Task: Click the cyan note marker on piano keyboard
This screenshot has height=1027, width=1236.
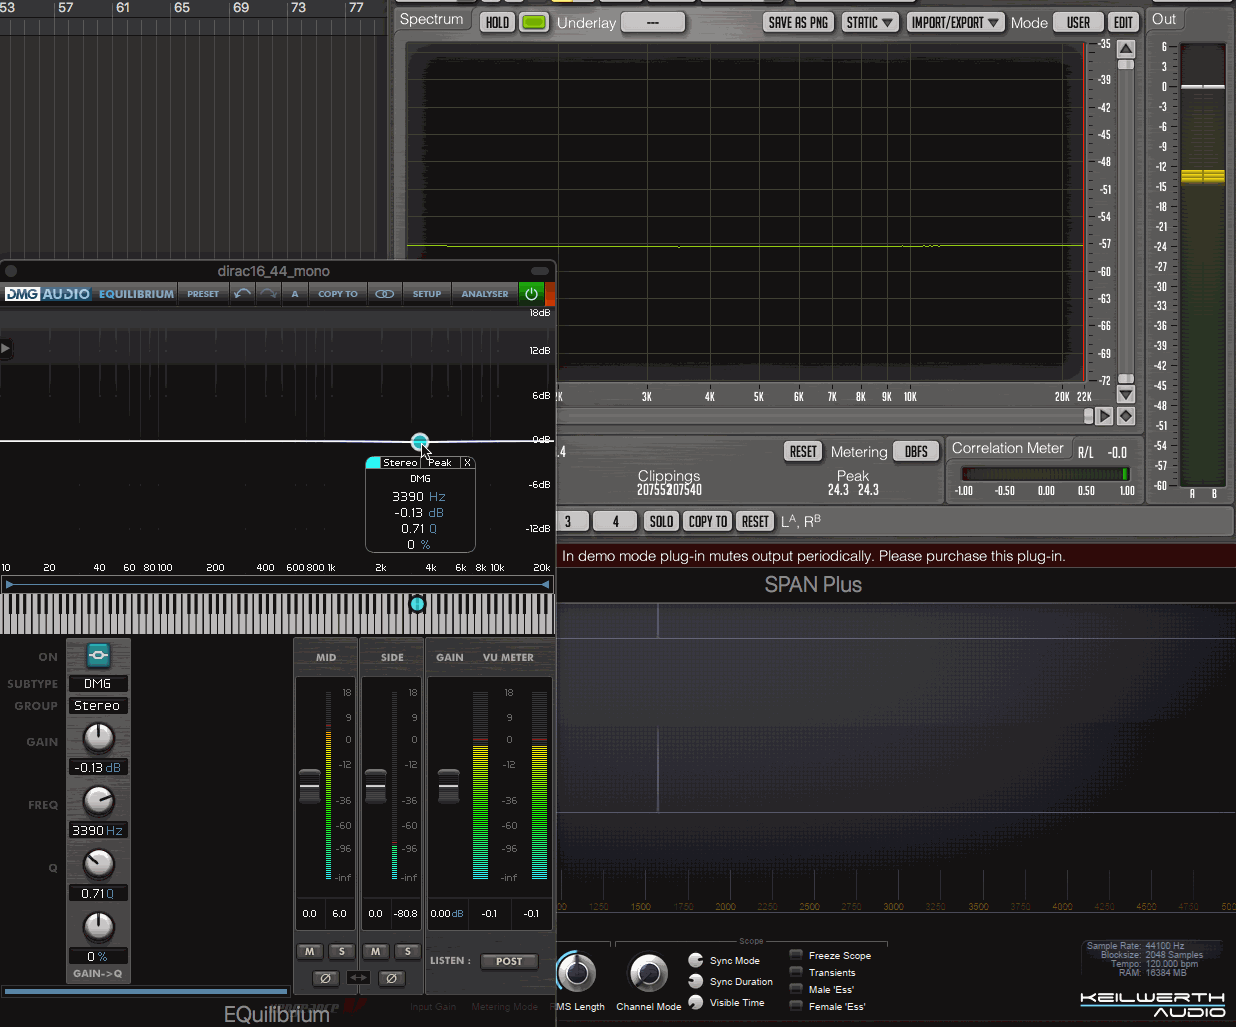Action: coord(417,603)
